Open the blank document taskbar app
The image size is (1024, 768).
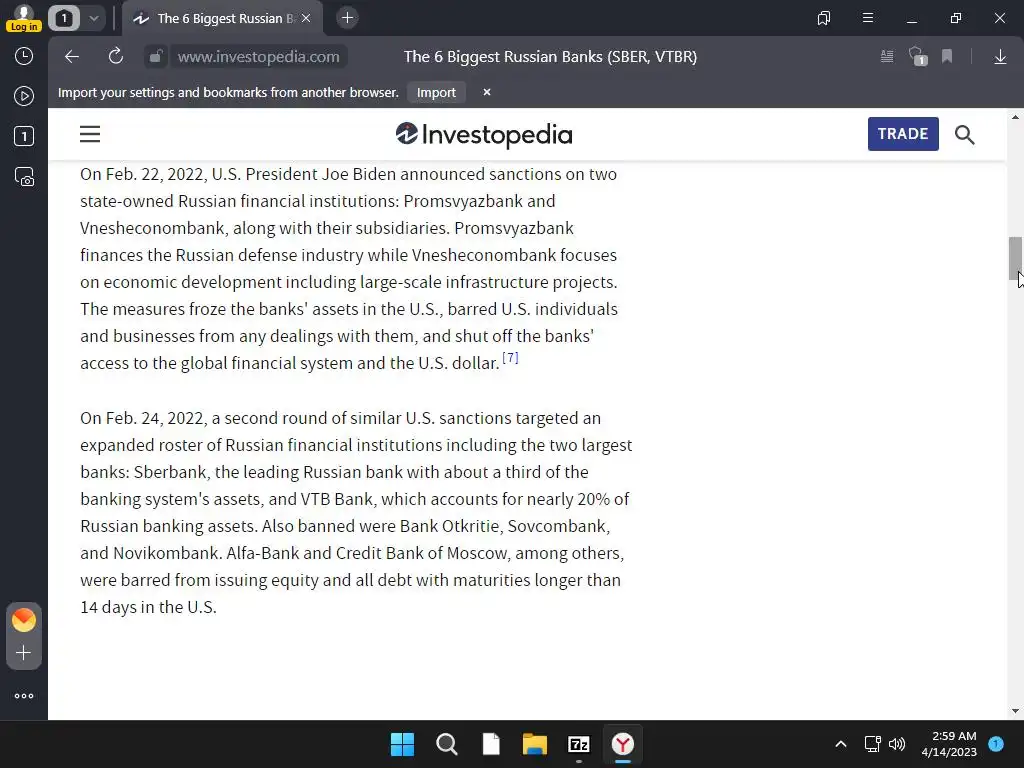point(491,744)
